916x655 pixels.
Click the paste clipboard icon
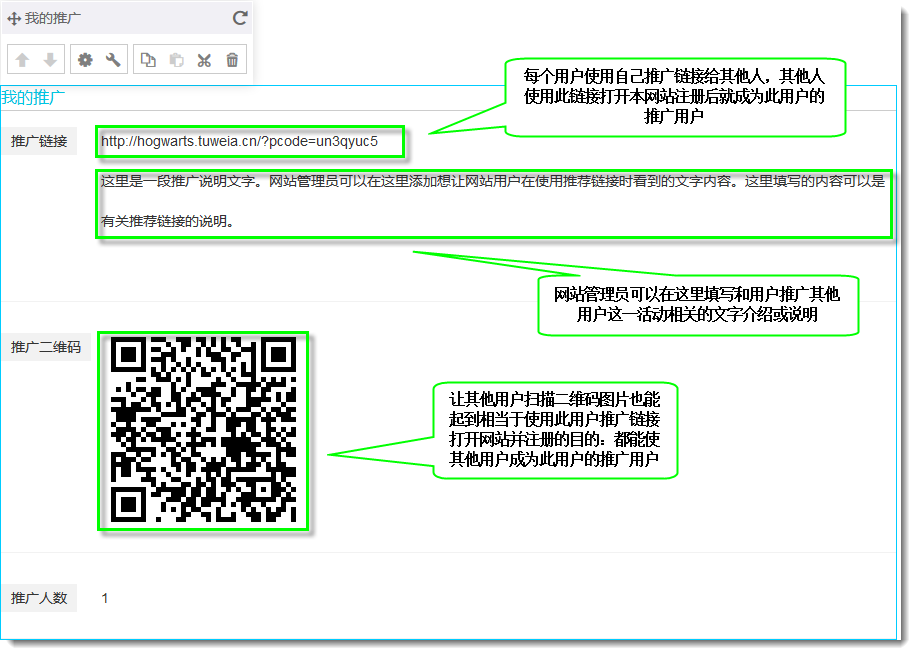[x=176, y=60]
